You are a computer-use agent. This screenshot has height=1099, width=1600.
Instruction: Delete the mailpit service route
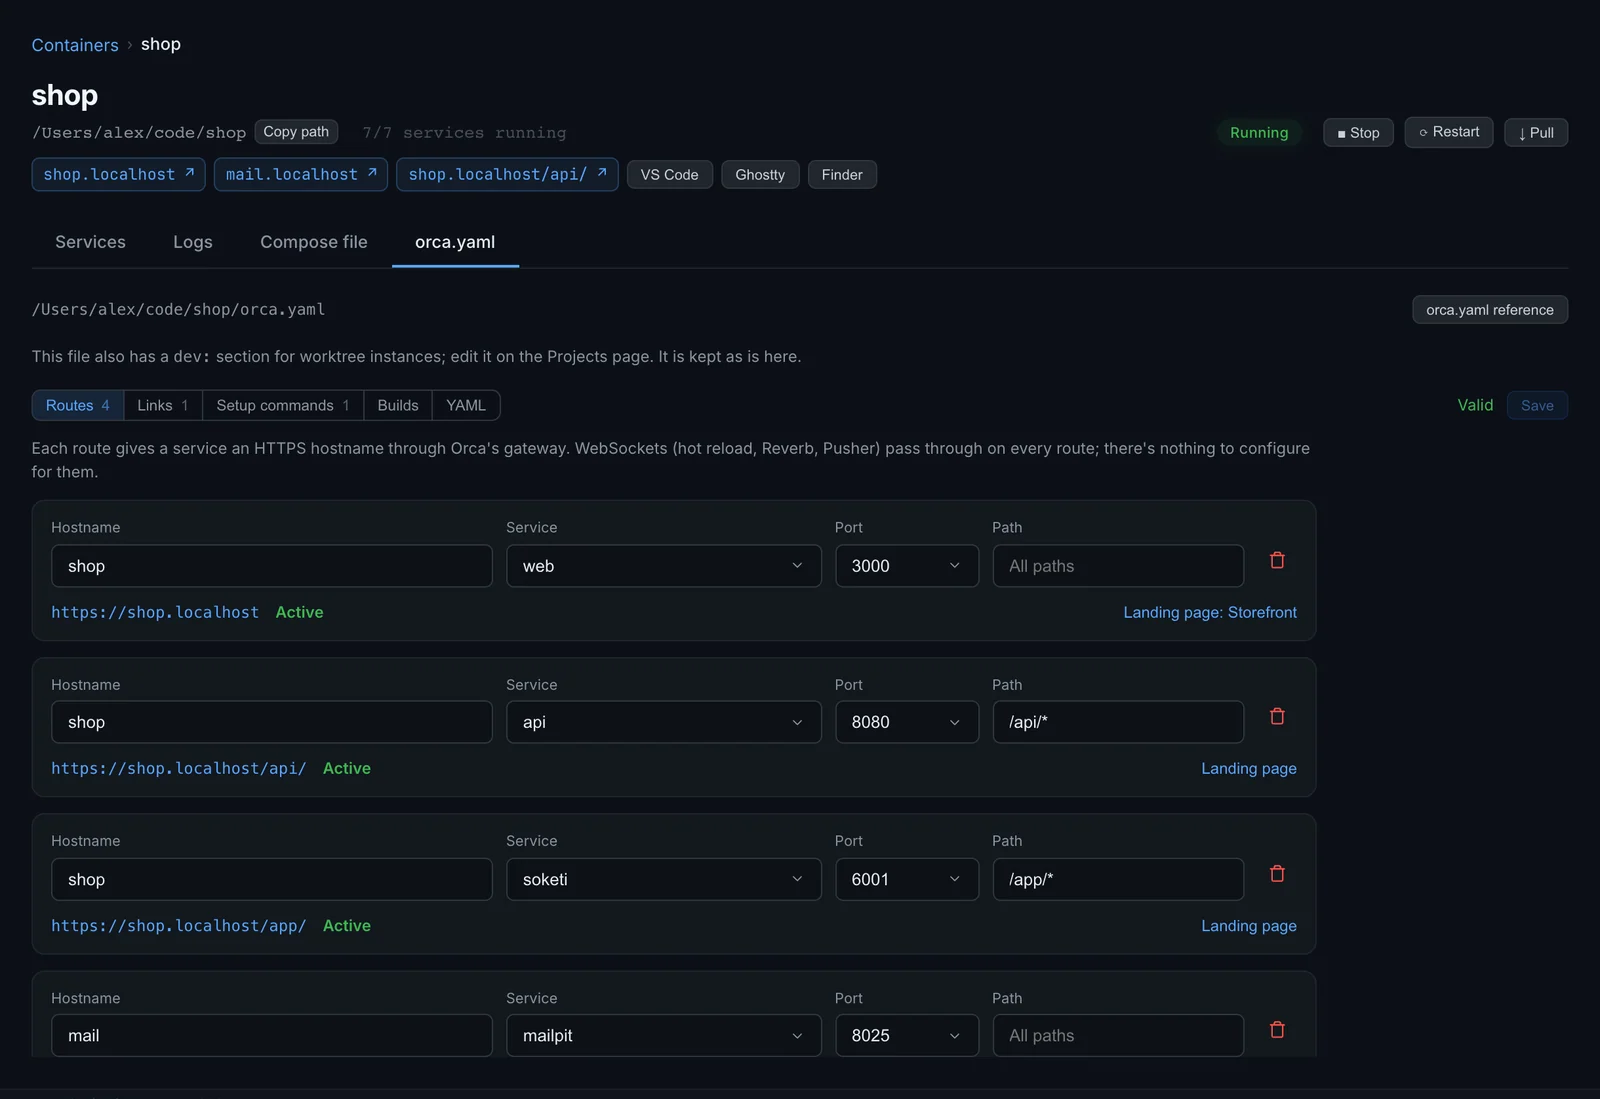(1277, 1029)
